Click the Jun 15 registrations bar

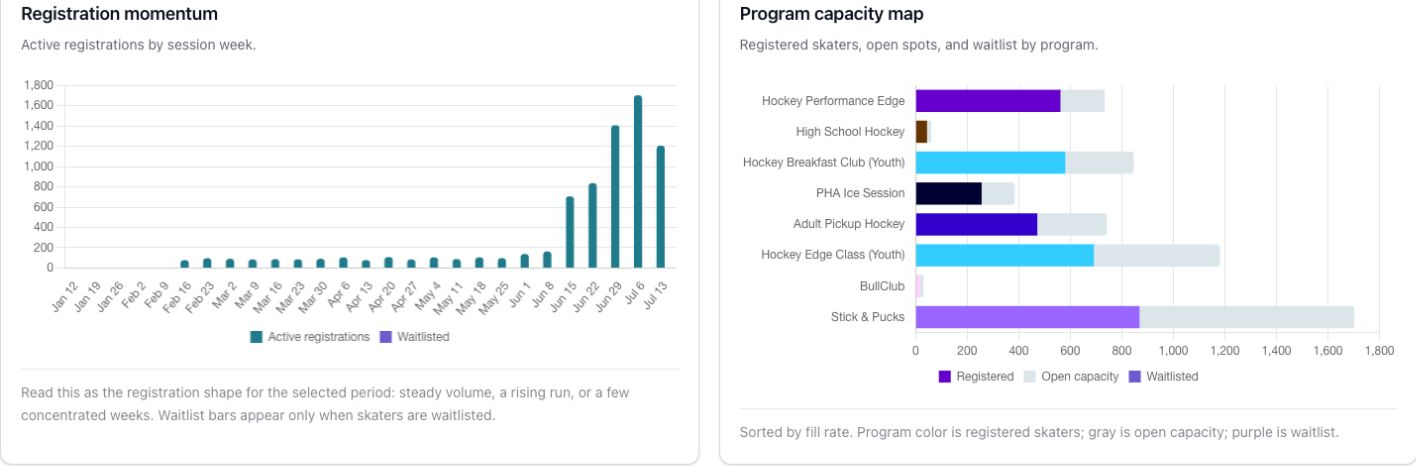570,232
